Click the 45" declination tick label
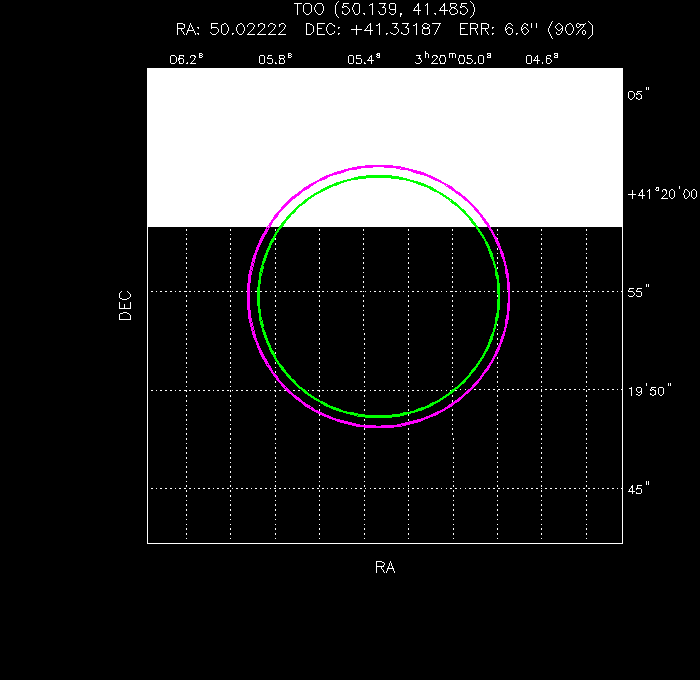This screenshot has height=680, width=700. 638,489
